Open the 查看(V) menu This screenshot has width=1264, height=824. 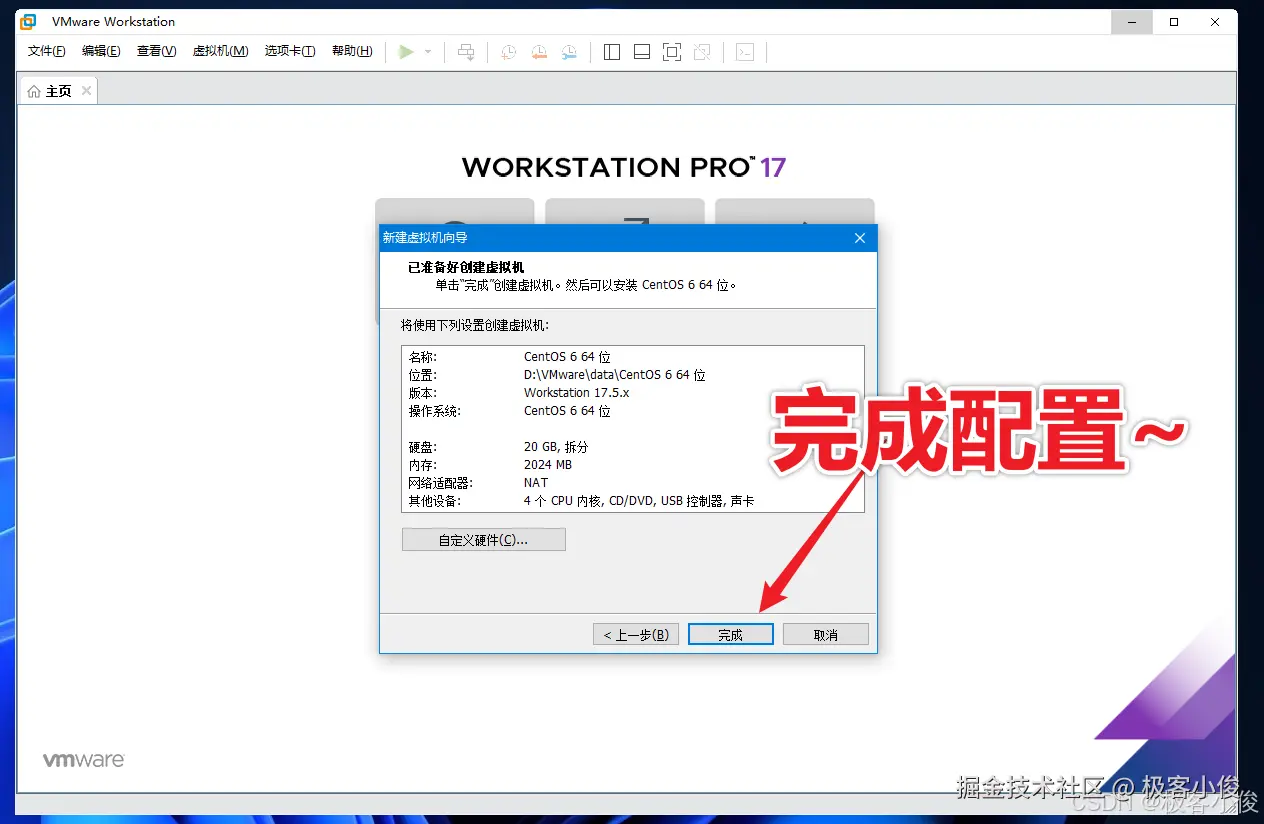pos(157,51)
